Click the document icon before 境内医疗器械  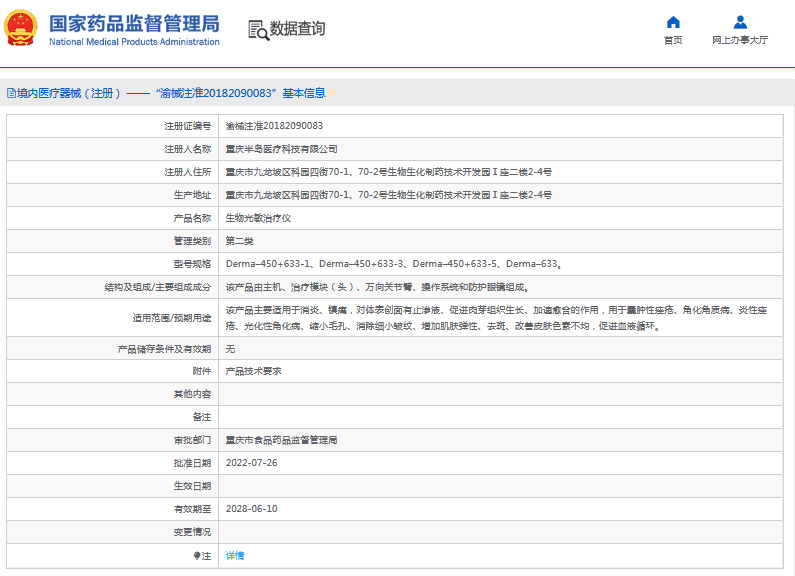(11, 93)
